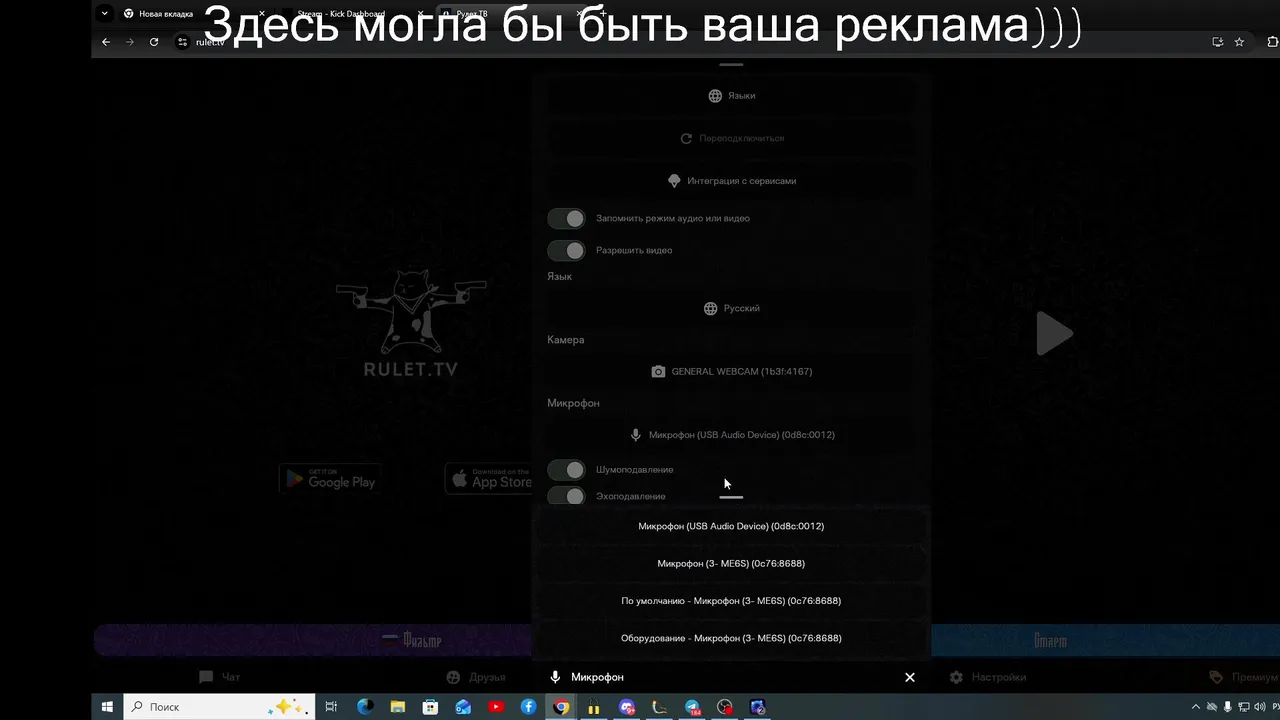The height and width of the screenshot is (720, 1280).
Task: Open Интеграция с сервисами
Action: (731, 181)
